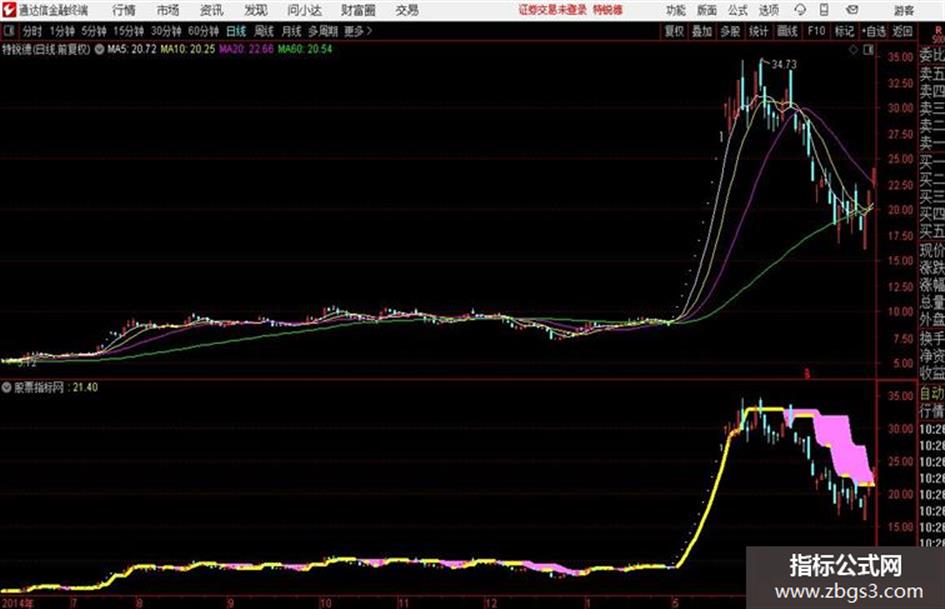
Task: Open the 行情 menu
Action: click(x=124, y=10)
